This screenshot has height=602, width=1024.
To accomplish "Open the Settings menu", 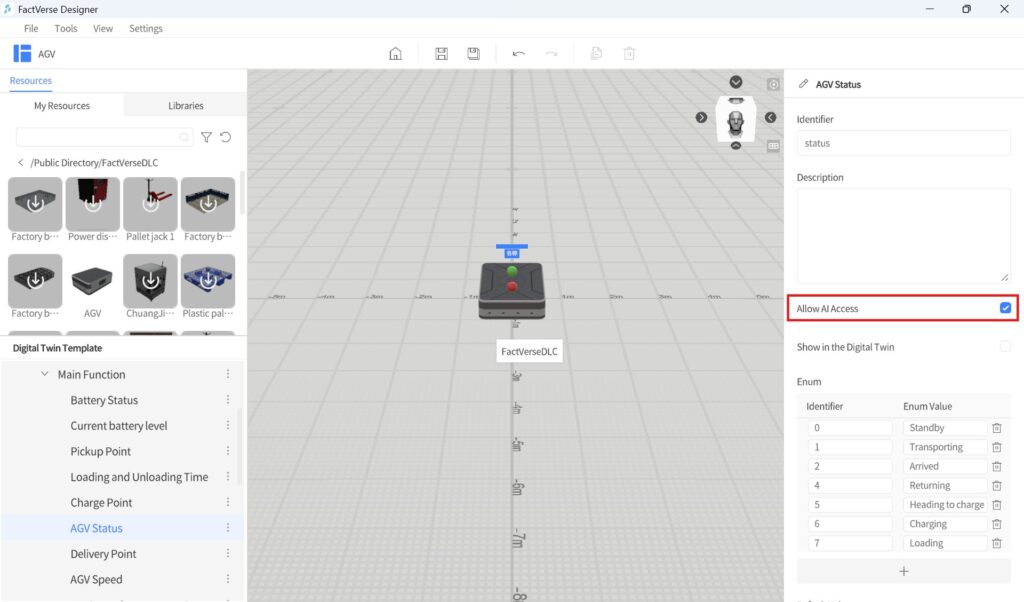I will [146, 29].
